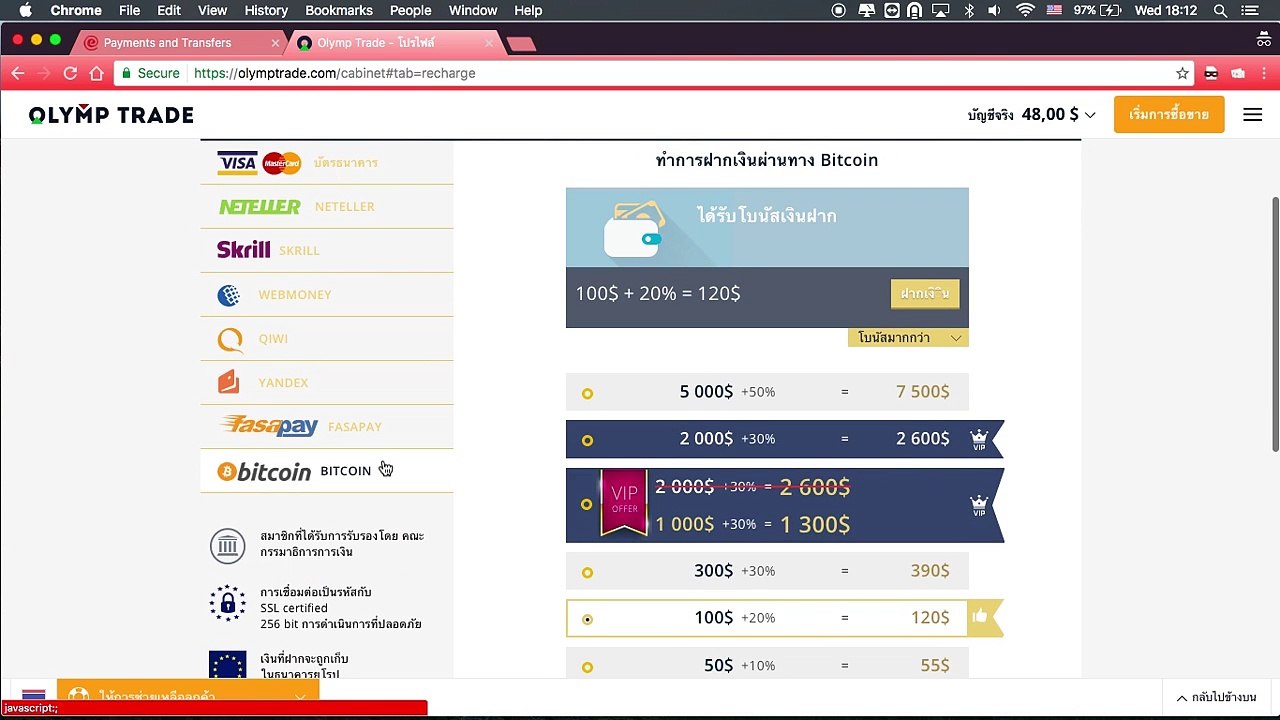
Task: Select the bitcoin logo
Action: [264, 471]
